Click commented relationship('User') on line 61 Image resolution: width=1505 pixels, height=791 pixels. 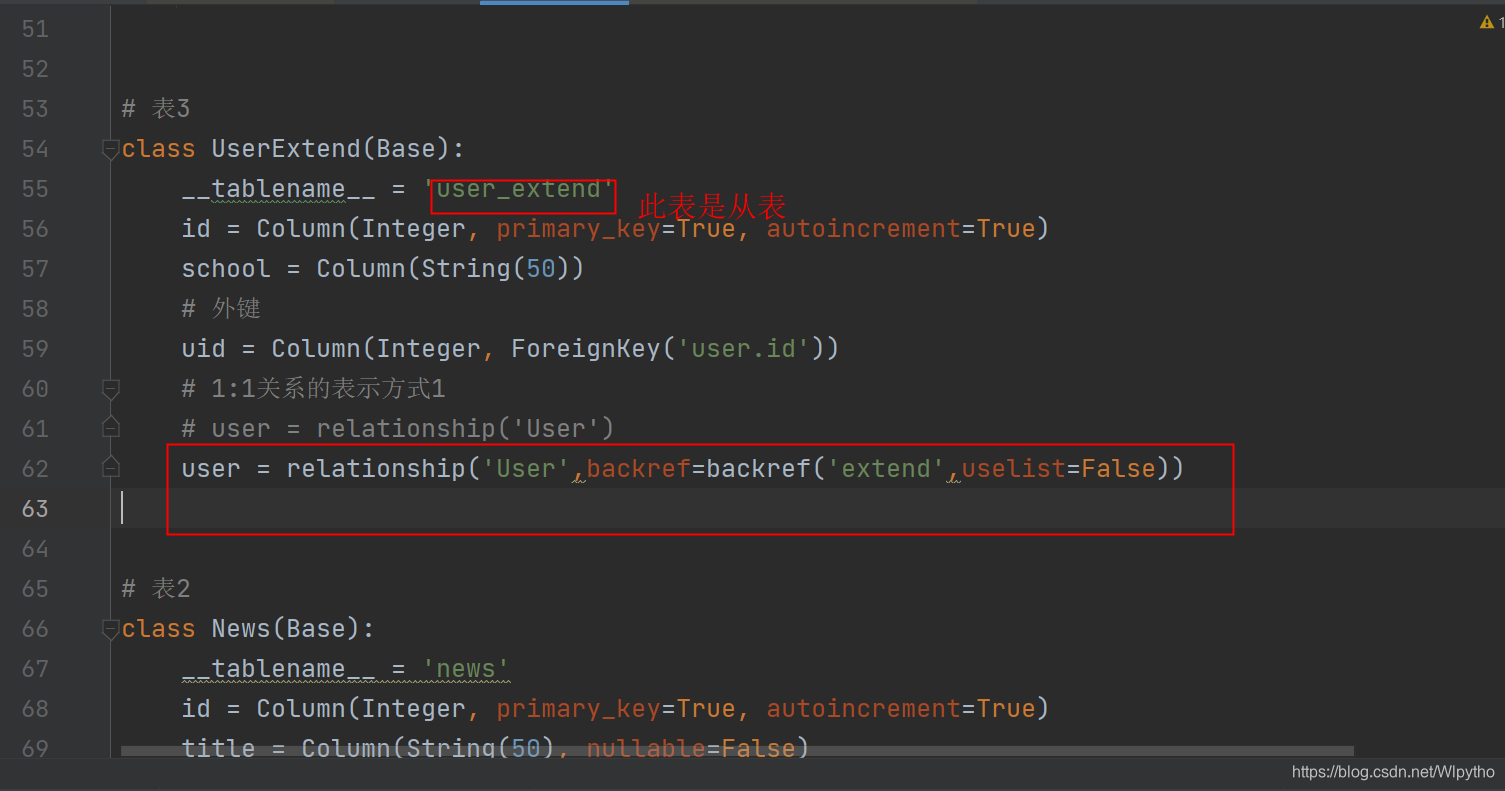click(465, 429)
